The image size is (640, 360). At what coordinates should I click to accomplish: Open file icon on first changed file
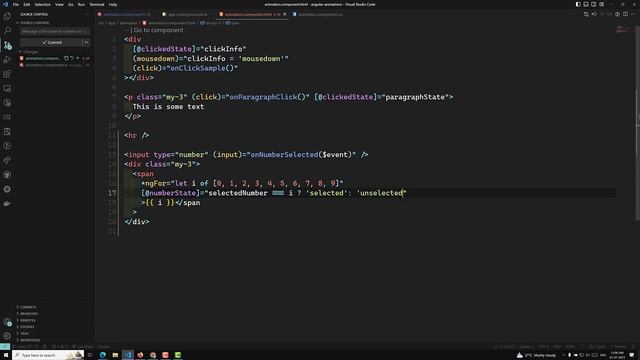click(x=66, y=58)
